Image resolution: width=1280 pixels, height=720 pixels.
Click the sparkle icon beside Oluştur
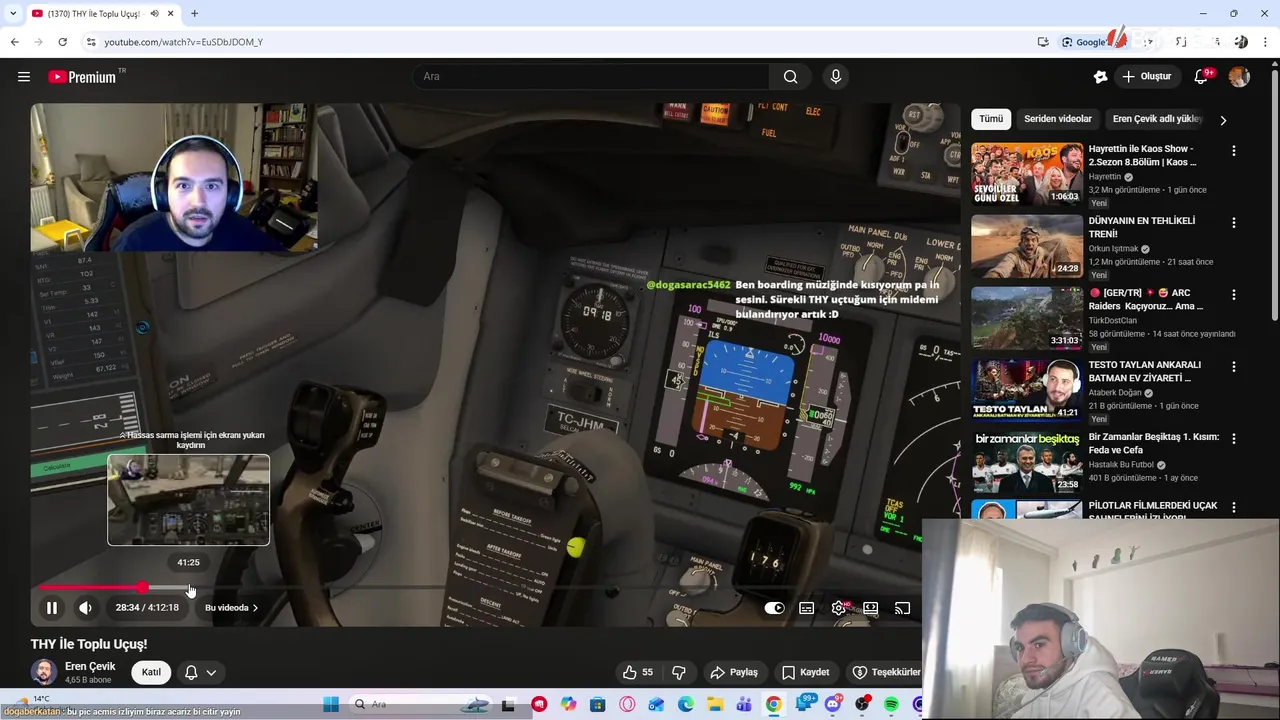(x=1100, y=77)
